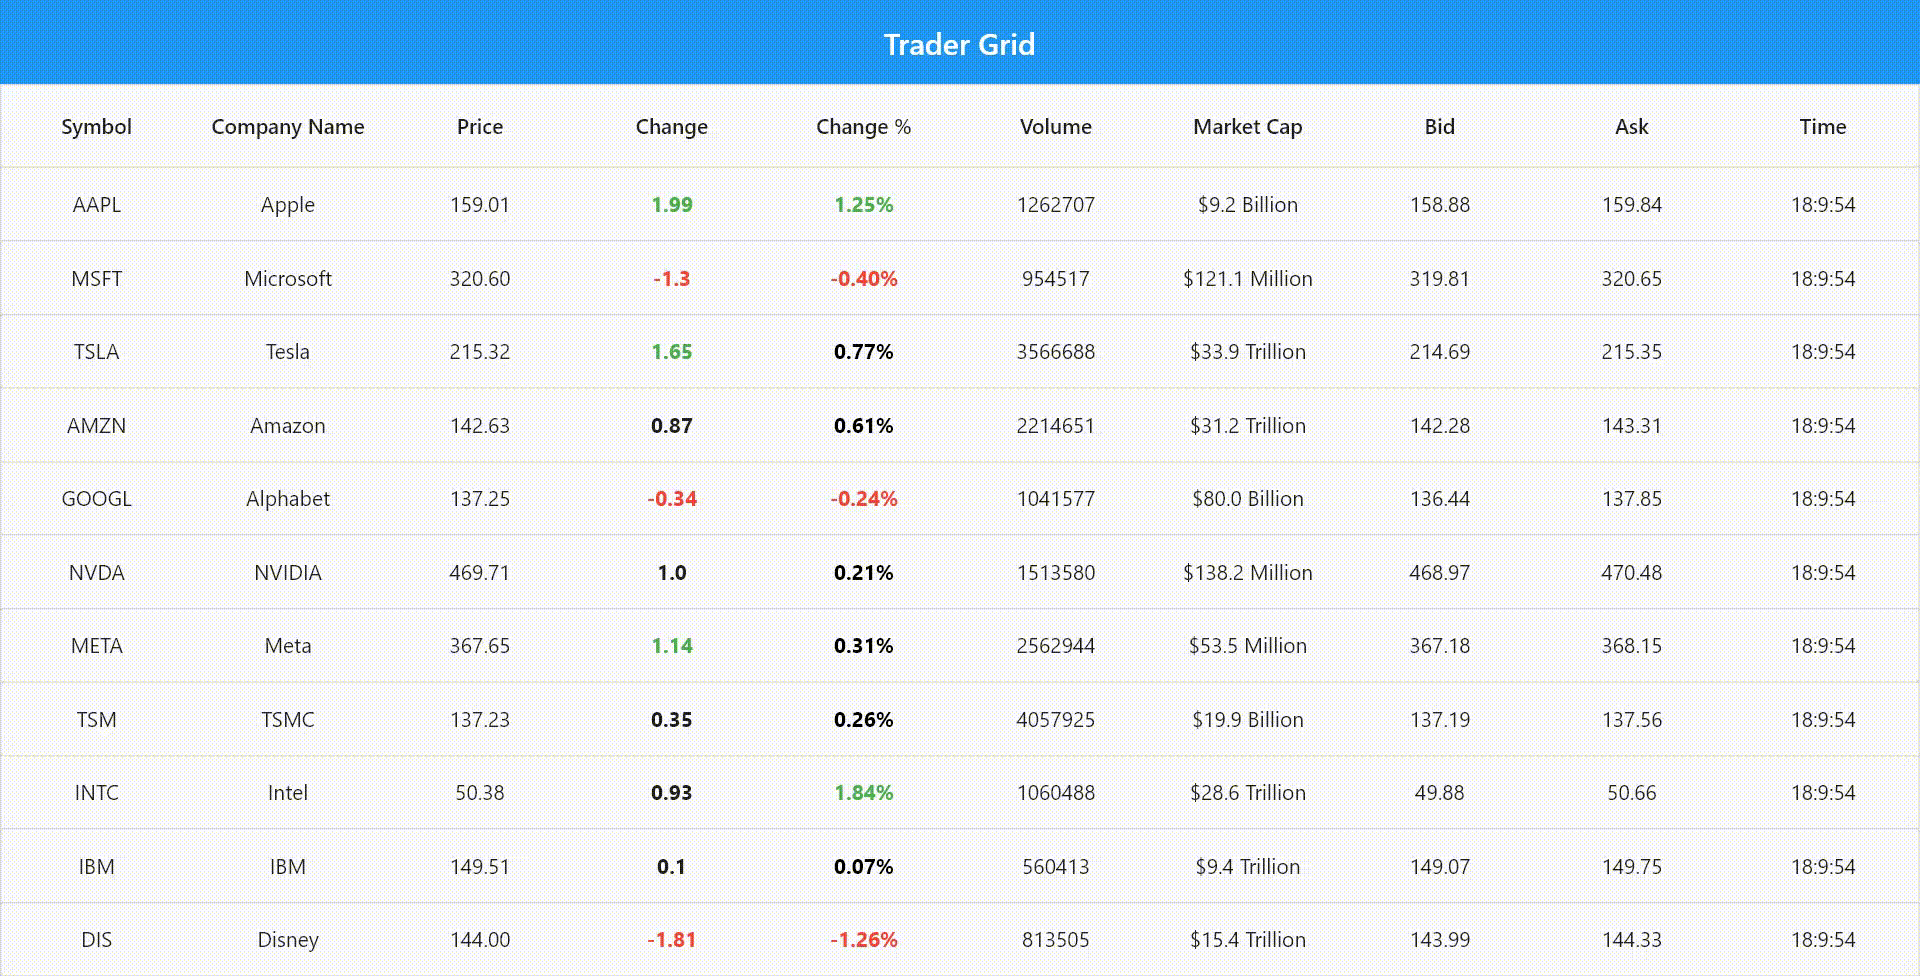Select Tesla's price 215.32
The image size is (1920, 976).
point(479,352)
